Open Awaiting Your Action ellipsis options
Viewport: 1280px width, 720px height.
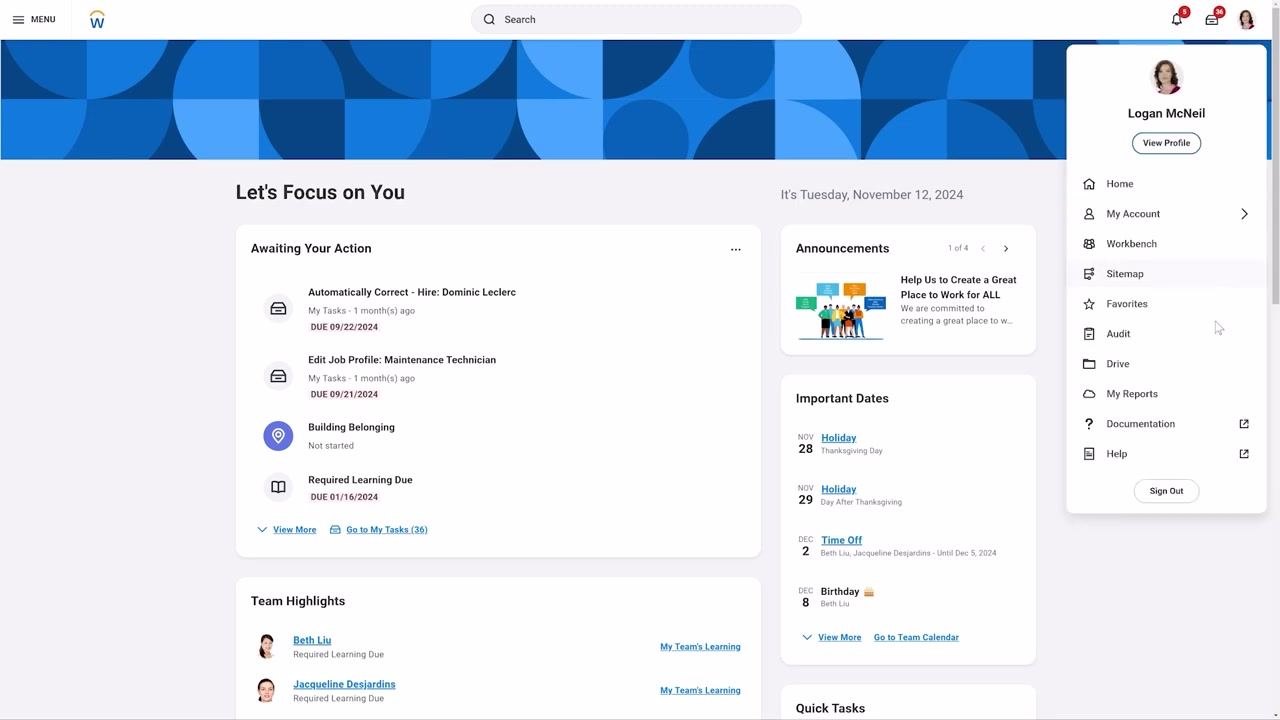tap(736, 250)
